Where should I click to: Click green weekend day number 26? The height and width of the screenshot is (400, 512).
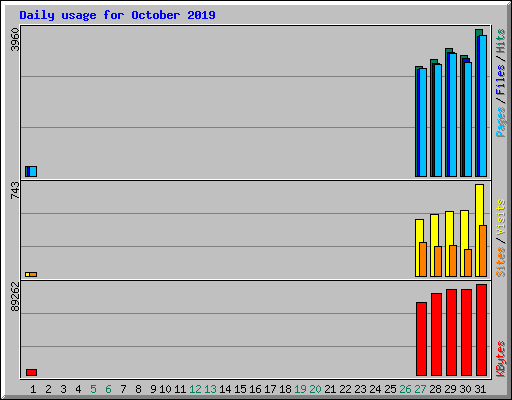pos(405,389)
